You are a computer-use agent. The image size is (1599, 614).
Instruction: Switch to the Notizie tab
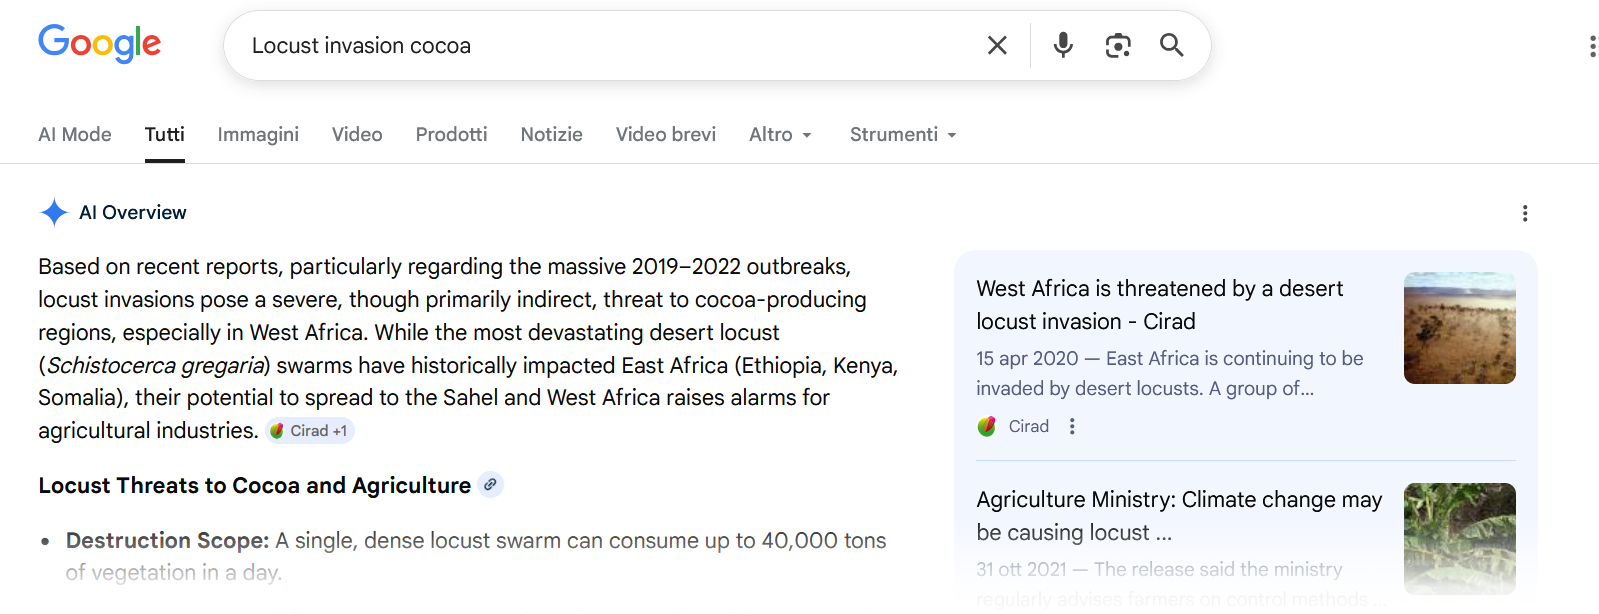point(551,135)
